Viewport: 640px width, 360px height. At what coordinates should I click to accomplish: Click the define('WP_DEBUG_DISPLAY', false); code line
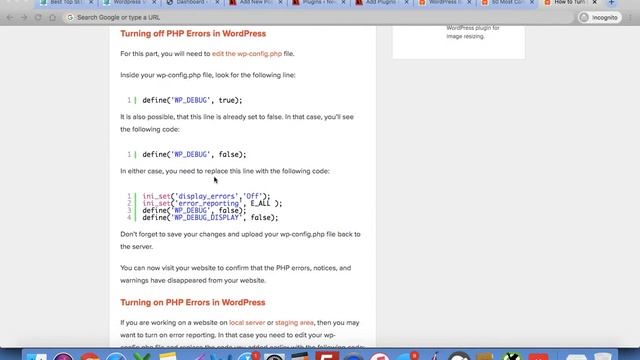coord(210,218)
